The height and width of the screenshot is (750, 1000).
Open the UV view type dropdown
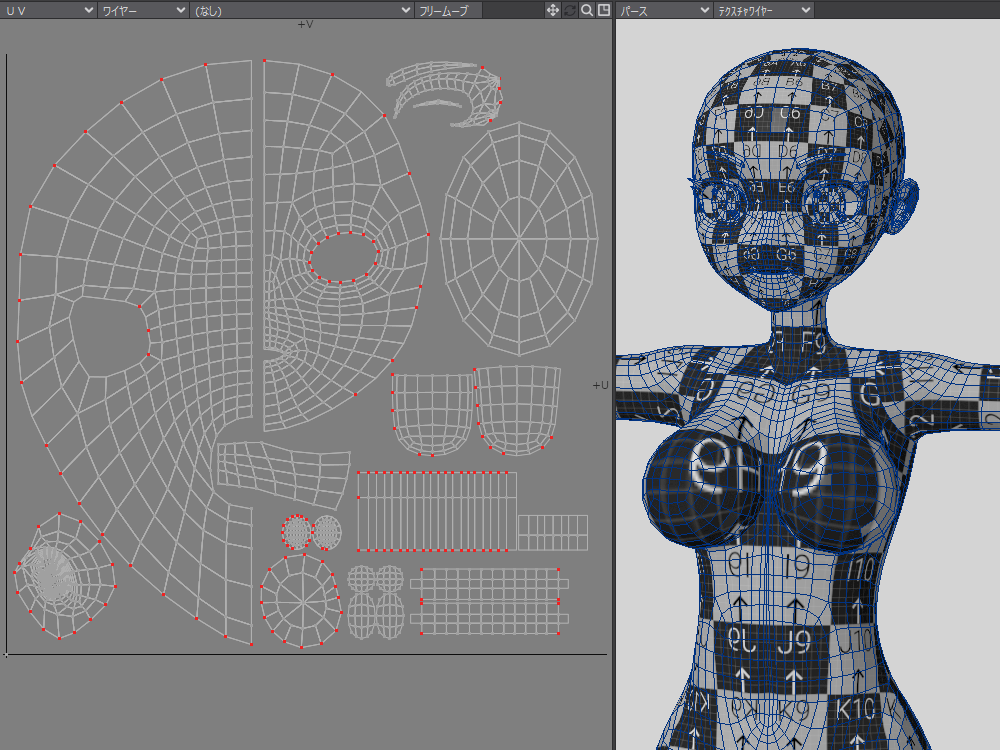click(x=48, y=10)
